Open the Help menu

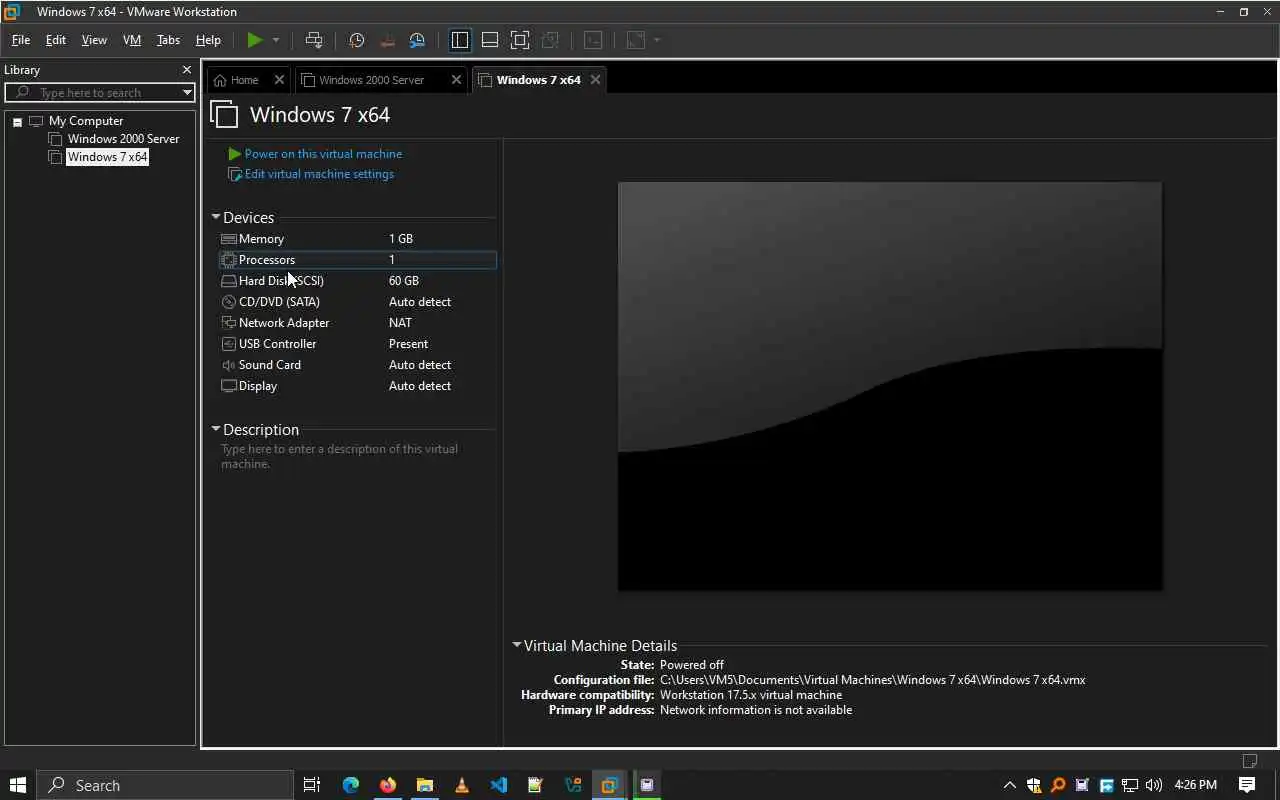point(208,40)
